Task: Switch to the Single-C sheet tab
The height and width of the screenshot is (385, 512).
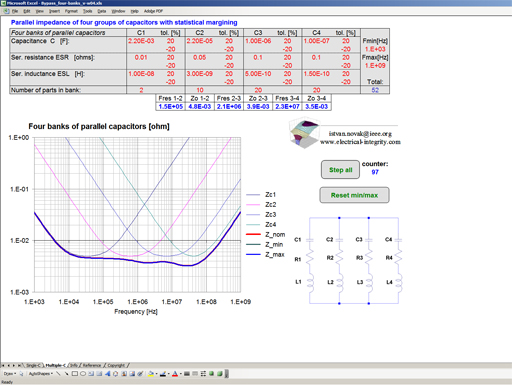Action: (x=33, y=365)
